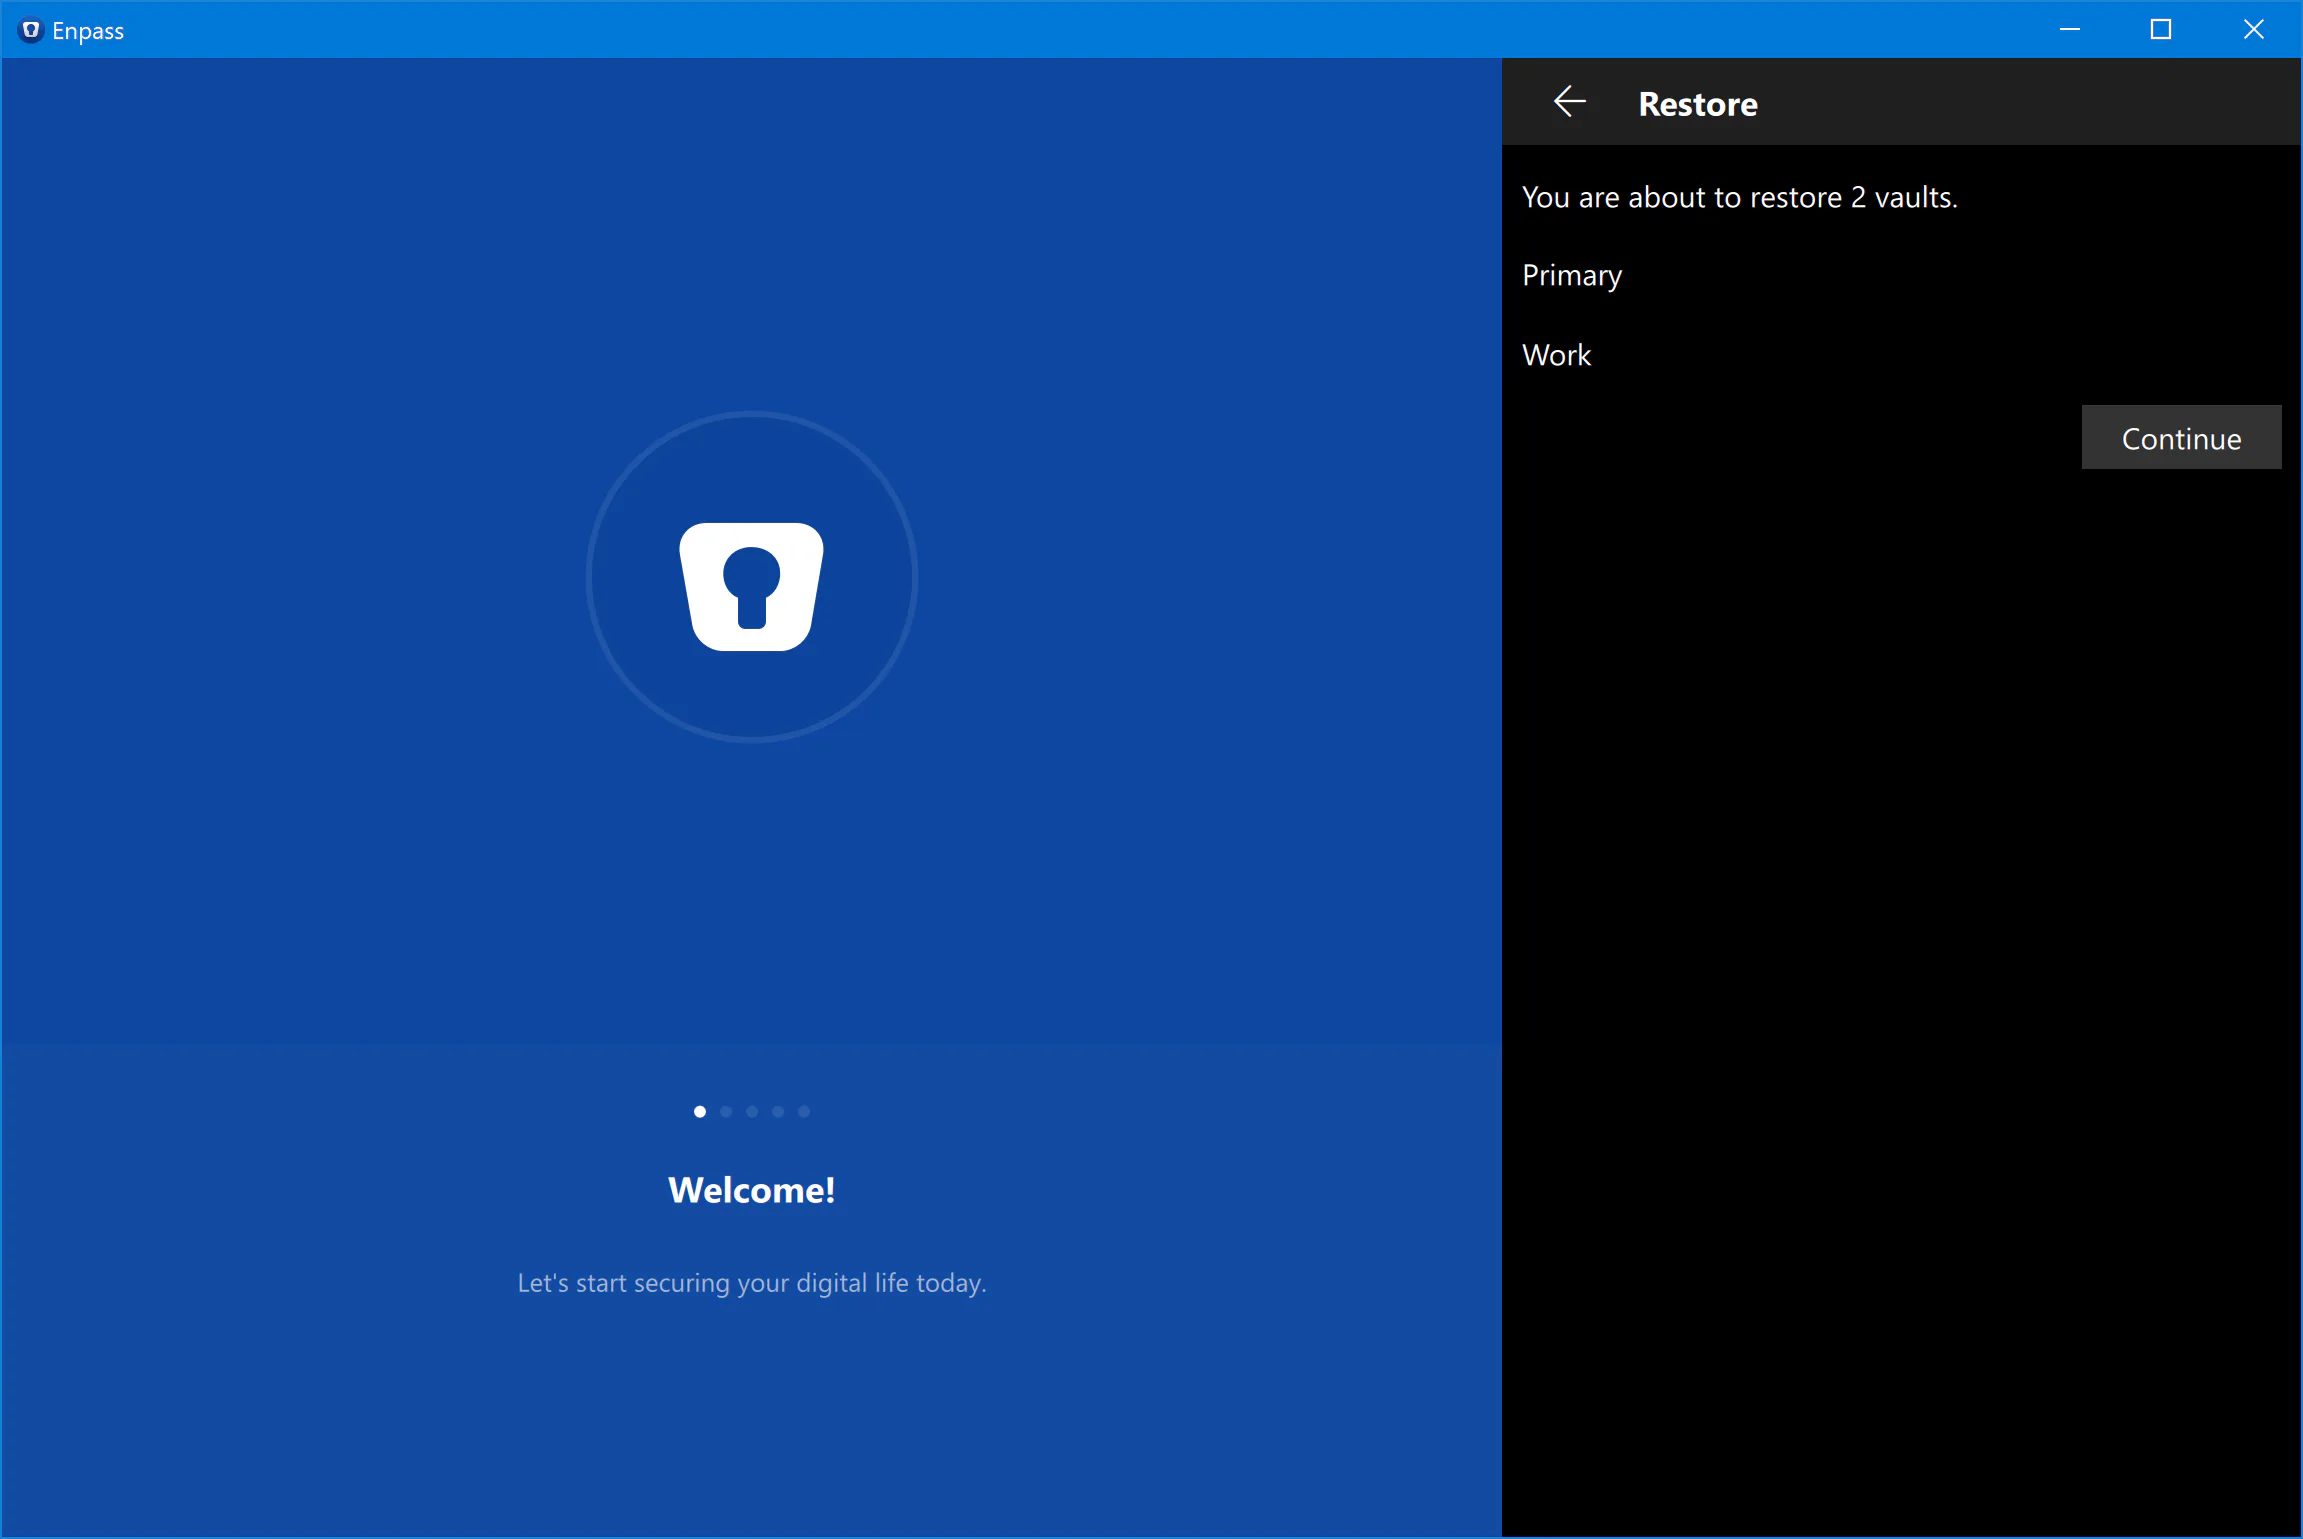This screenshot has height=1539, width=2303.
Task: Click the Enpass title text in title bar
Action: 88,31
